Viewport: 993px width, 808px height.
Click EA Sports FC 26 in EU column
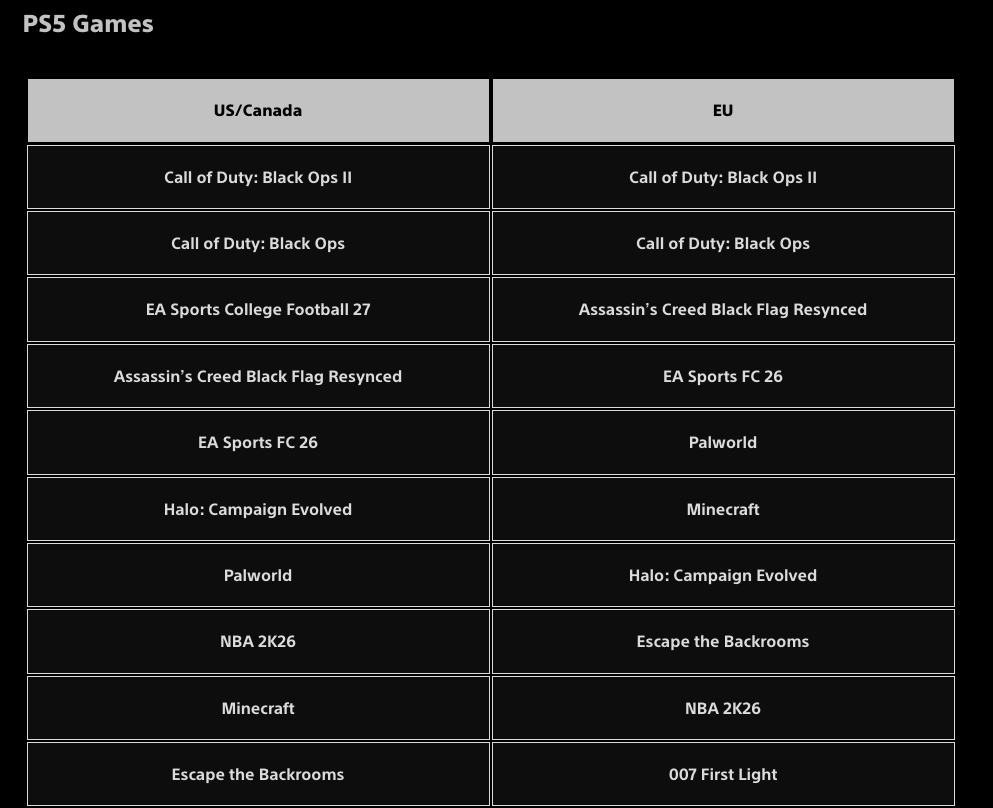coord(723,376)
